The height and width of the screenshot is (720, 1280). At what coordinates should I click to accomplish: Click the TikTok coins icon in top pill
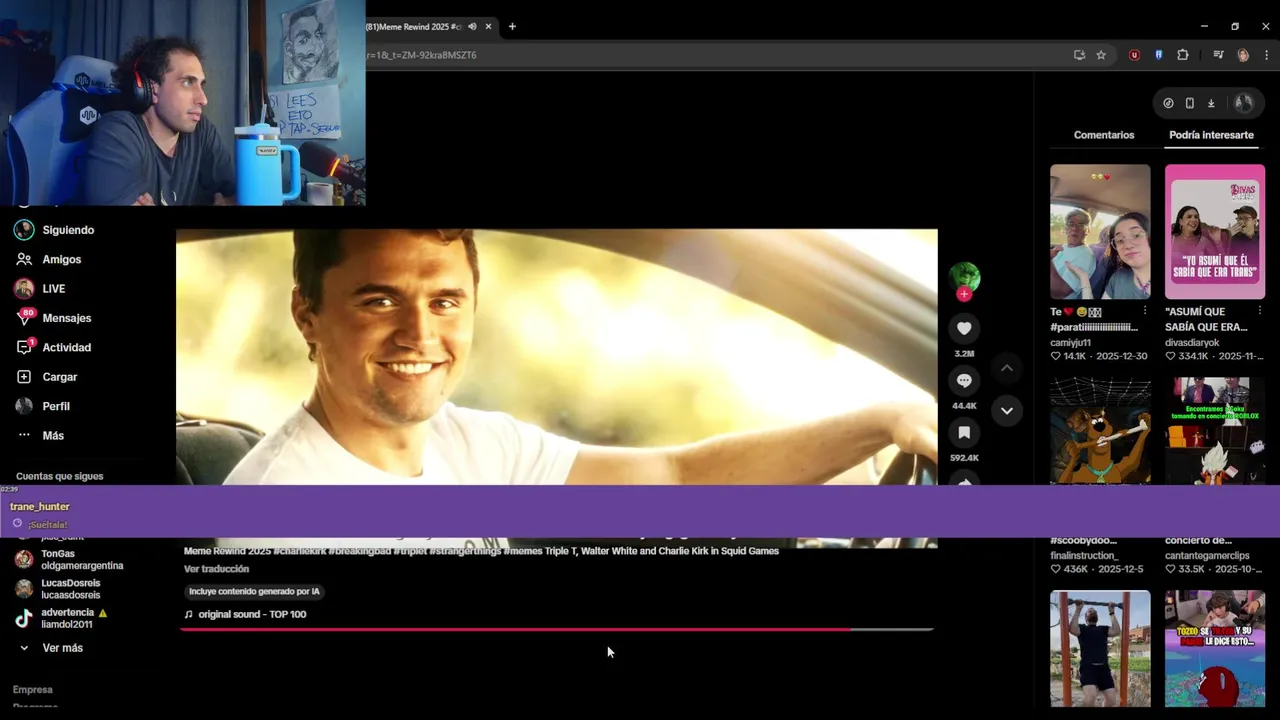click(1168, 103)
